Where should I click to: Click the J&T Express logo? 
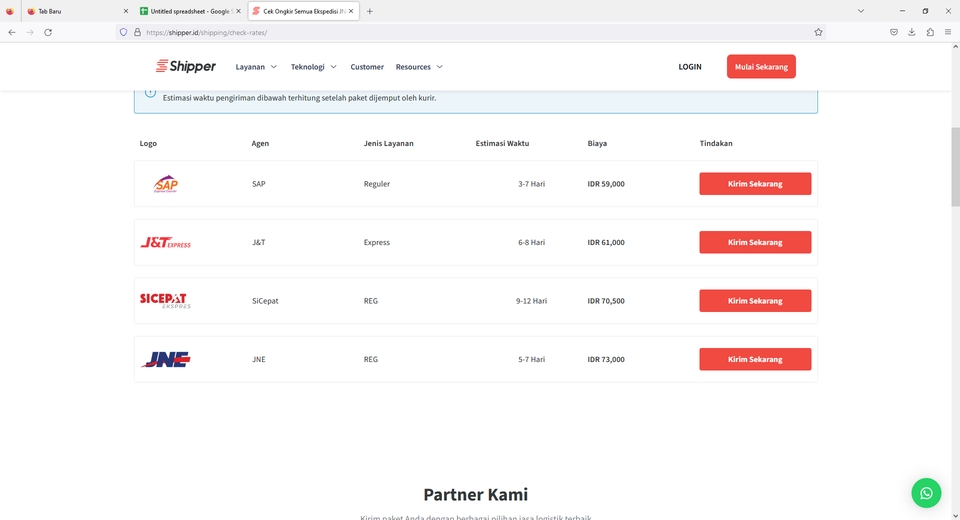(x=165, y=243)
